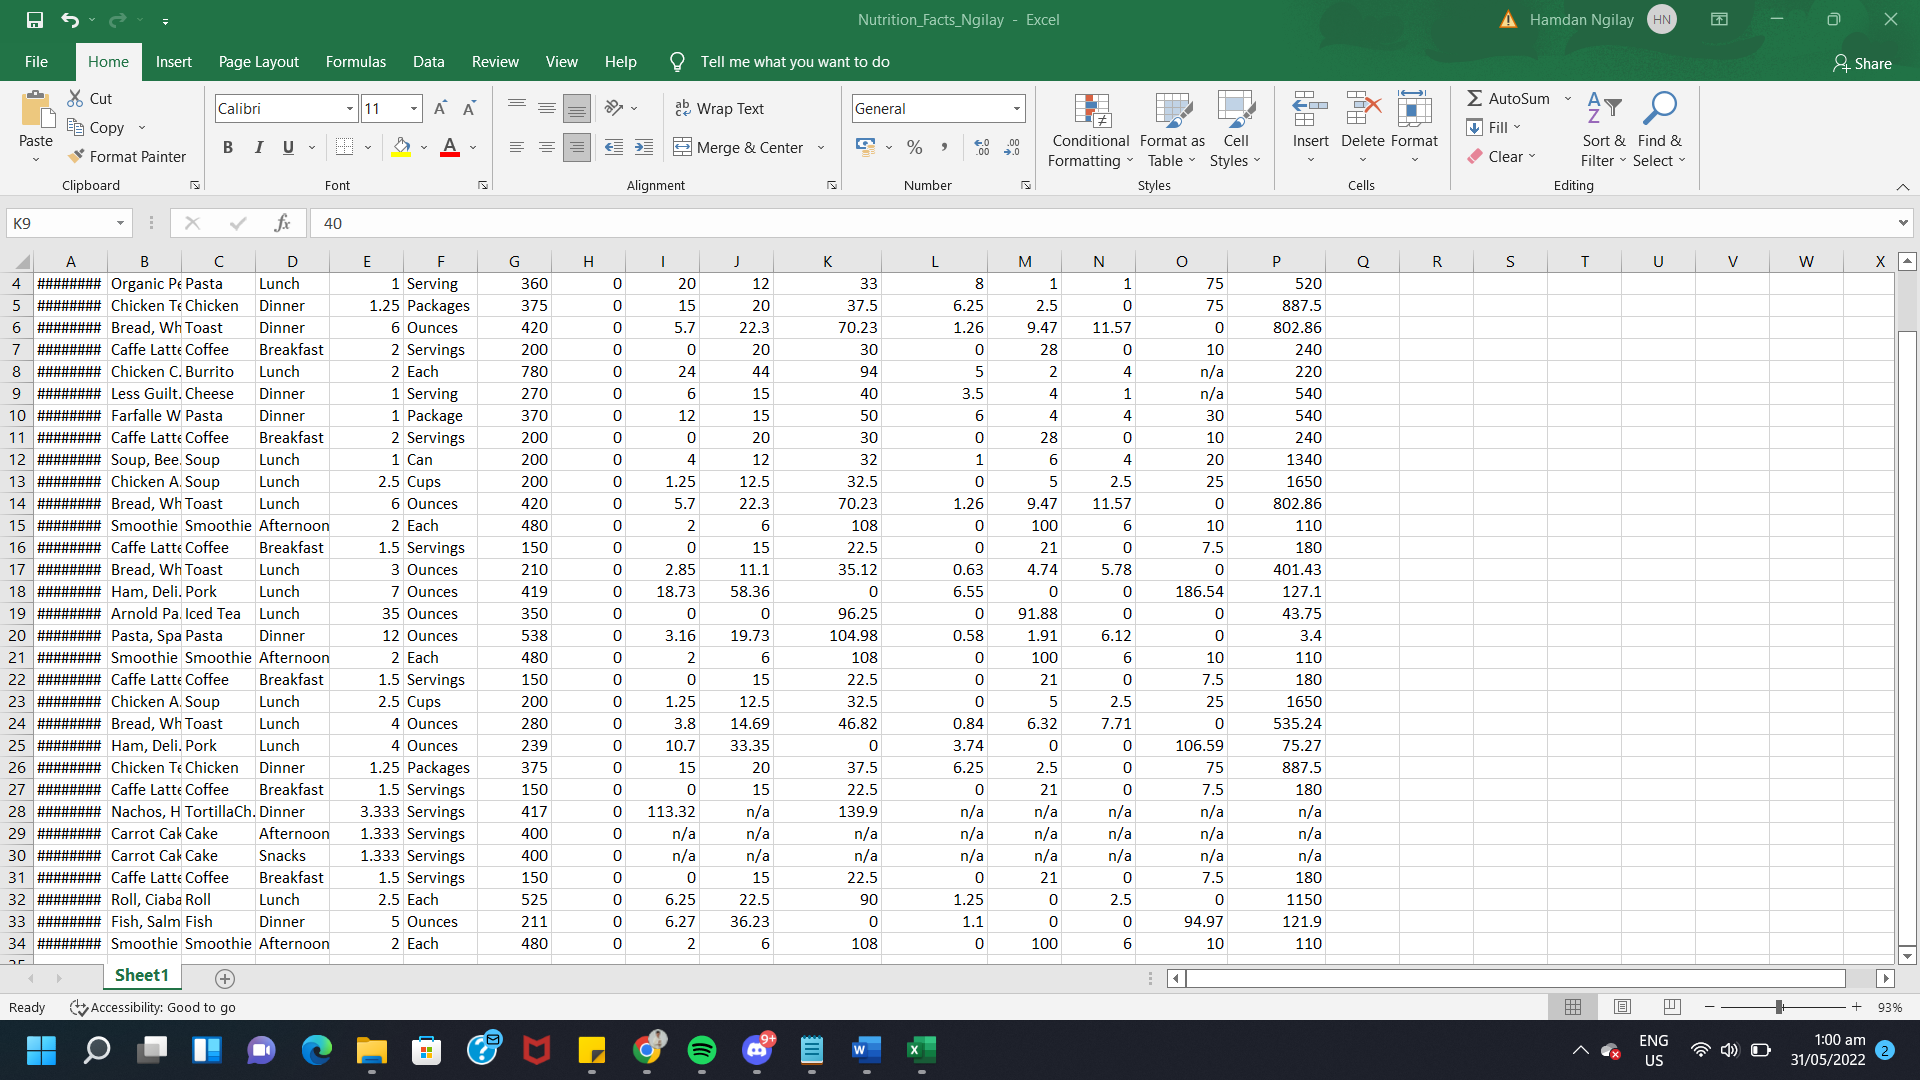Click the Share button

pyautogui.click(x=1862, y=63)
